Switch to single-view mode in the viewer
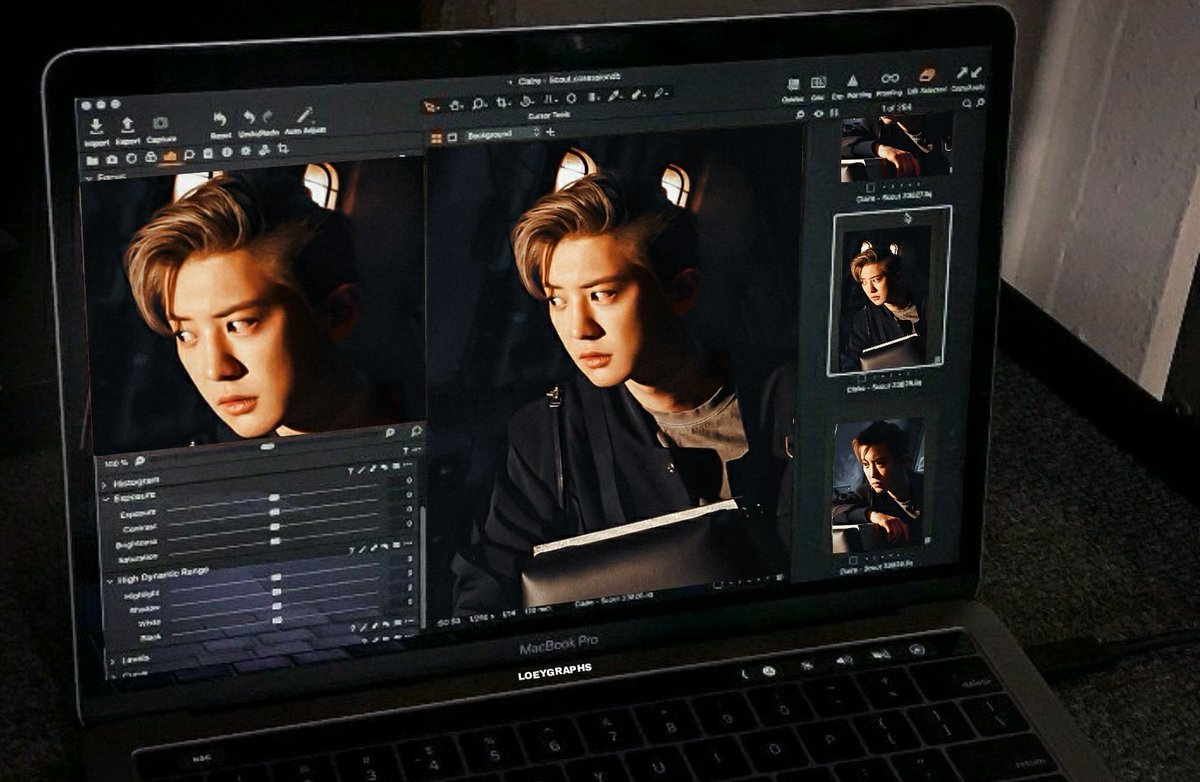This screenshot has width=1200, height=782. tap(452, 136)
